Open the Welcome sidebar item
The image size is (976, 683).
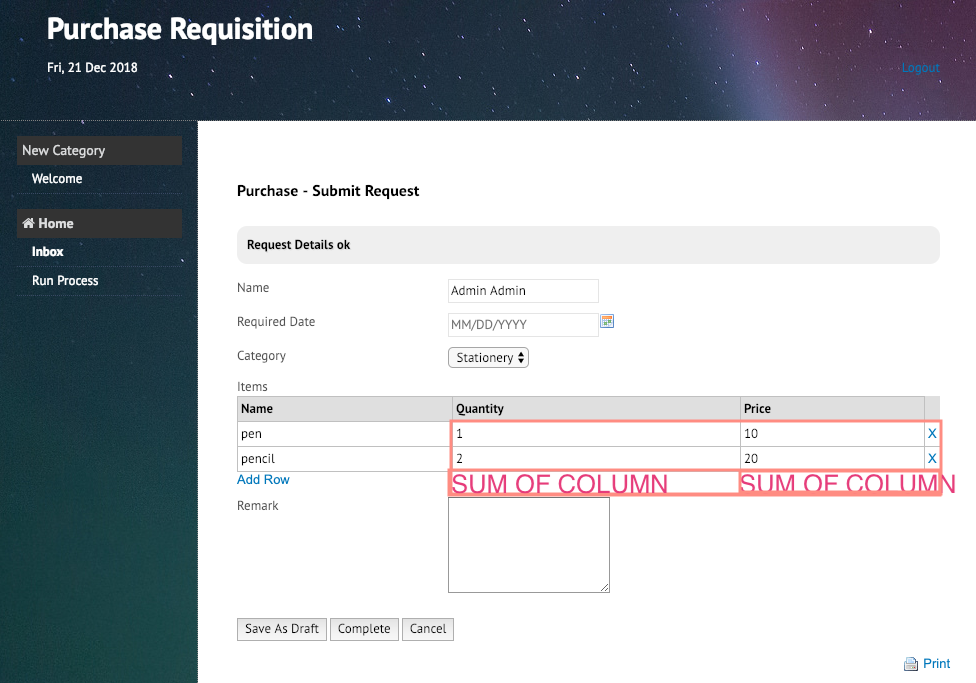click(x=57, y=179)
